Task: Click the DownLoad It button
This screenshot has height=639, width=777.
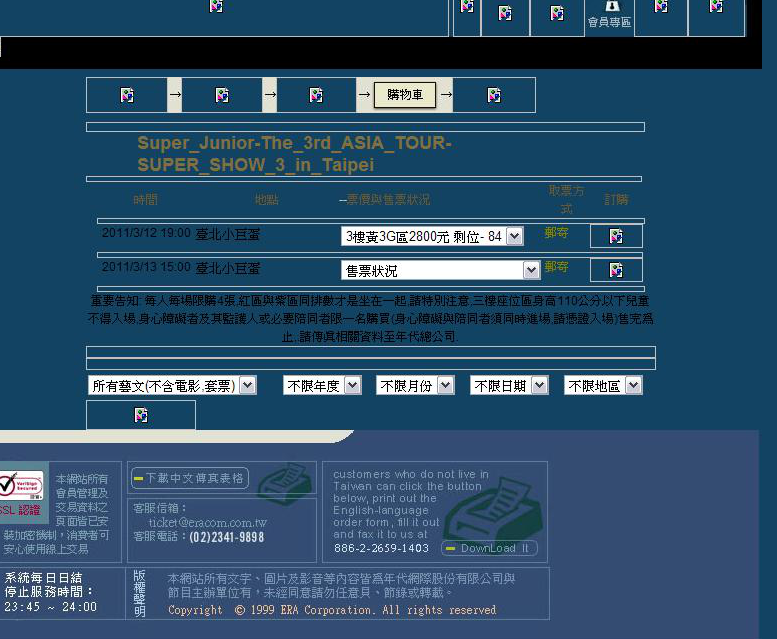Action: [x=489, y=548]
